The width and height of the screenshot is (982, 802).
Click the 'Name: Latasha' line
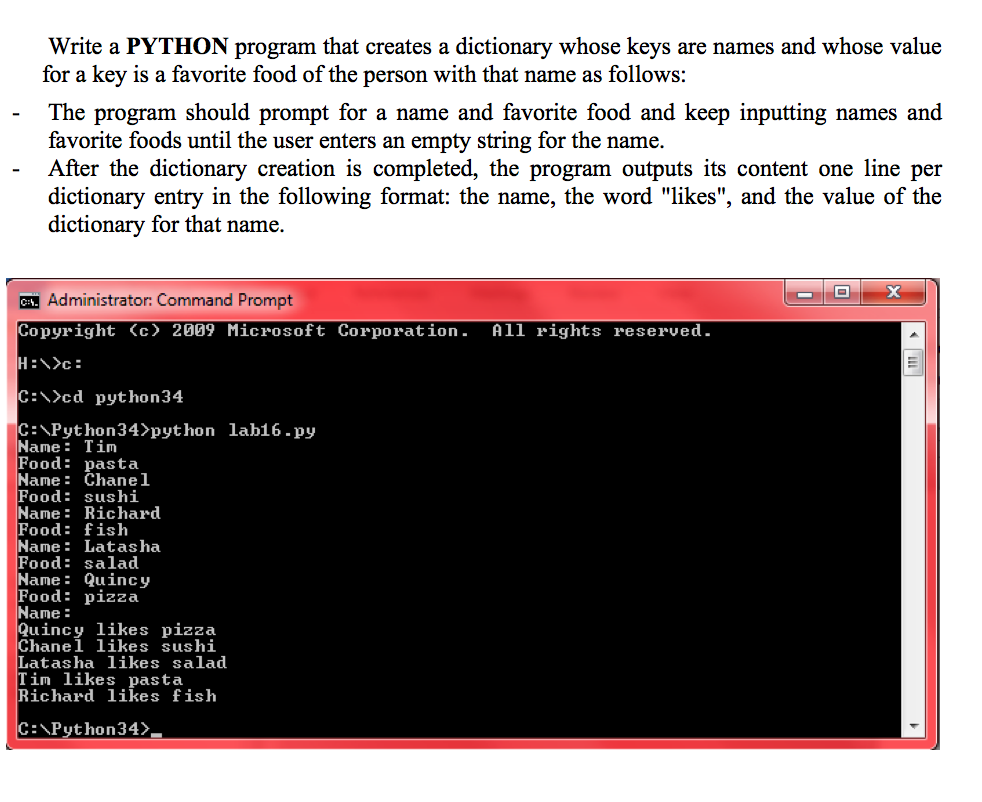coord(90,547)
